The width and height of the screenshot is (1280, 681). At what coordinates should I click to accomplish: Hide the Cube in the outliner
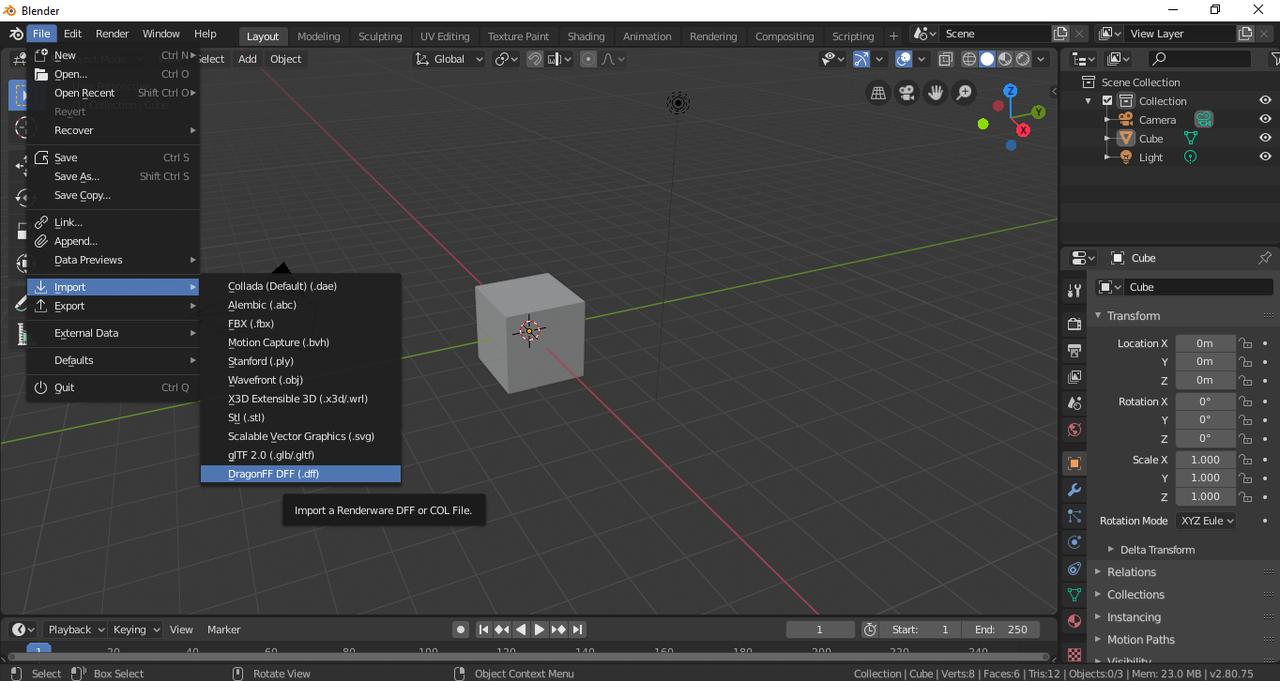click(x=1265, y=138)
